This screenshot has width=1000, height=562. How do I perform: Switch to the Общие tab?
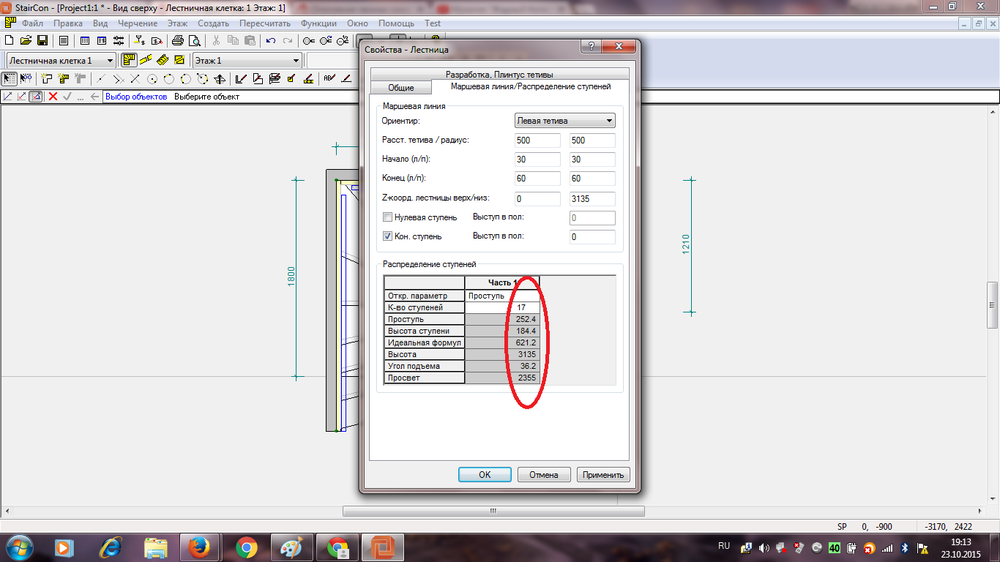(x=401, y=88)
